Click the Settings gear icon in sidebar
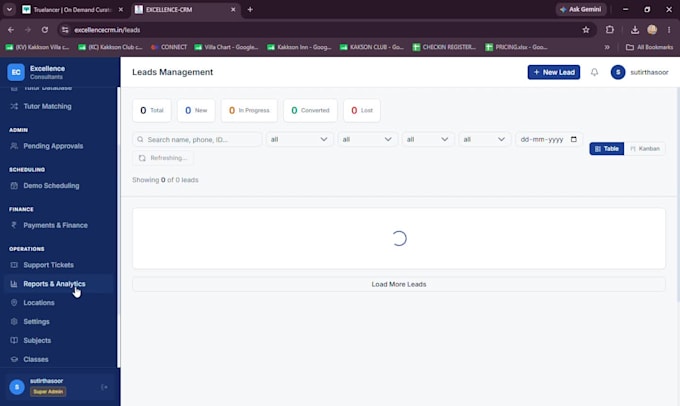 (x=14, y=321)
